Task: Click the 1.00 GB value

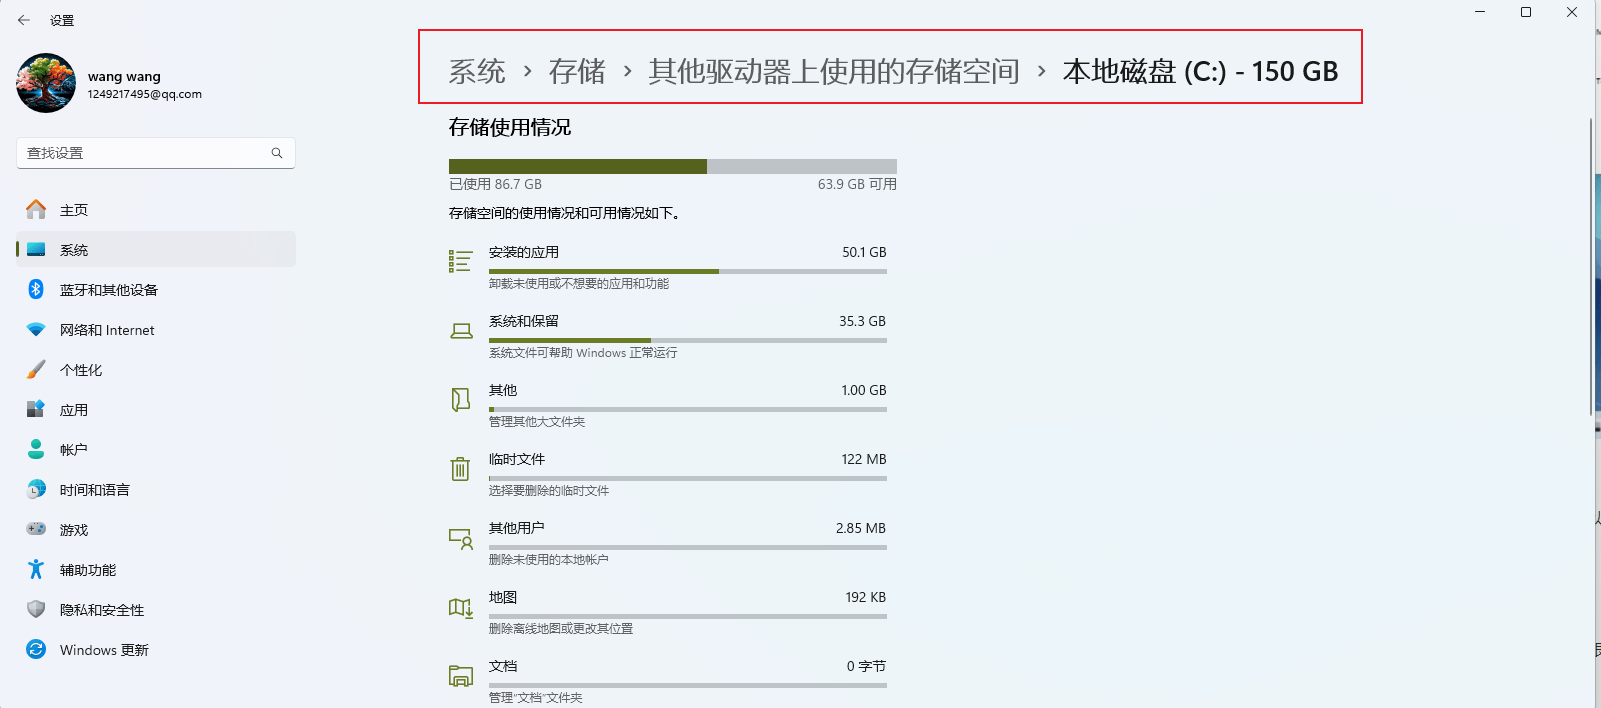Action: tap(864, 390)
